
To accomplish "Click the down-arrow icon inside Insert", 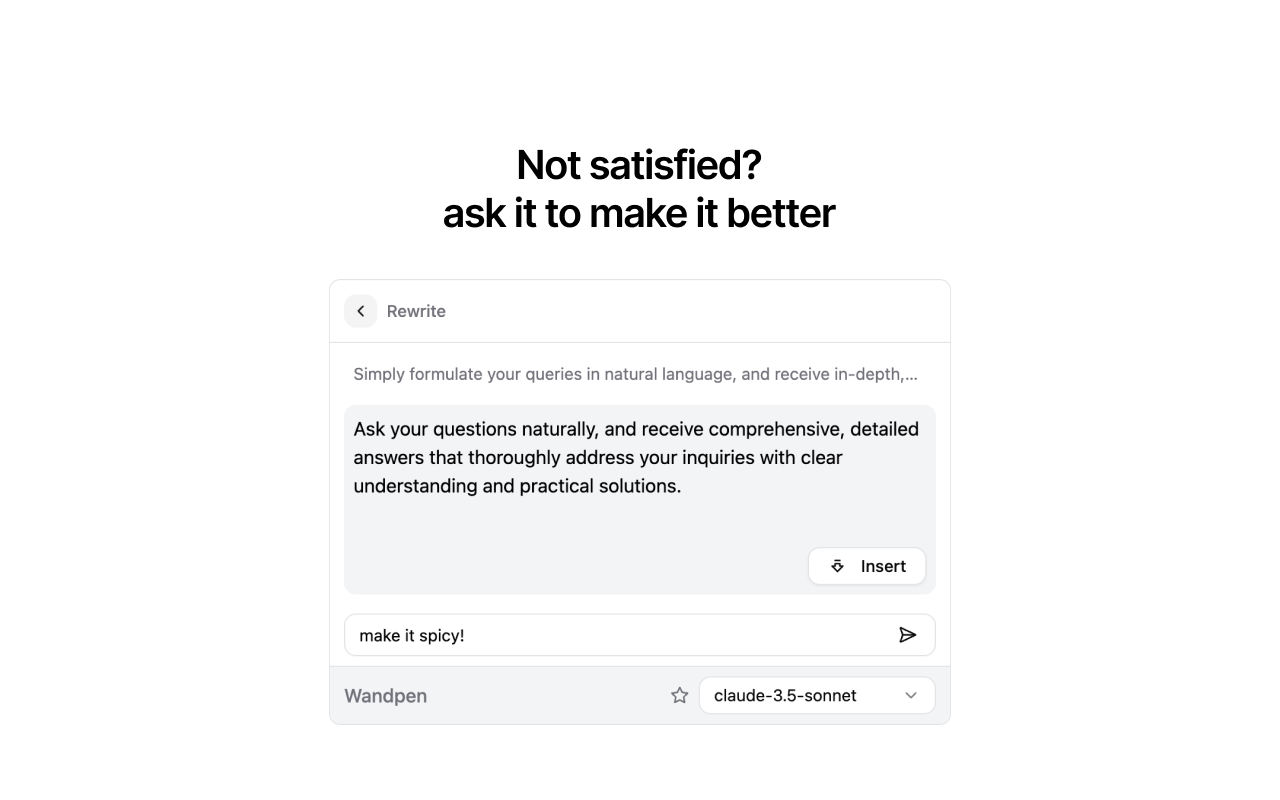I will coord(838,566).
